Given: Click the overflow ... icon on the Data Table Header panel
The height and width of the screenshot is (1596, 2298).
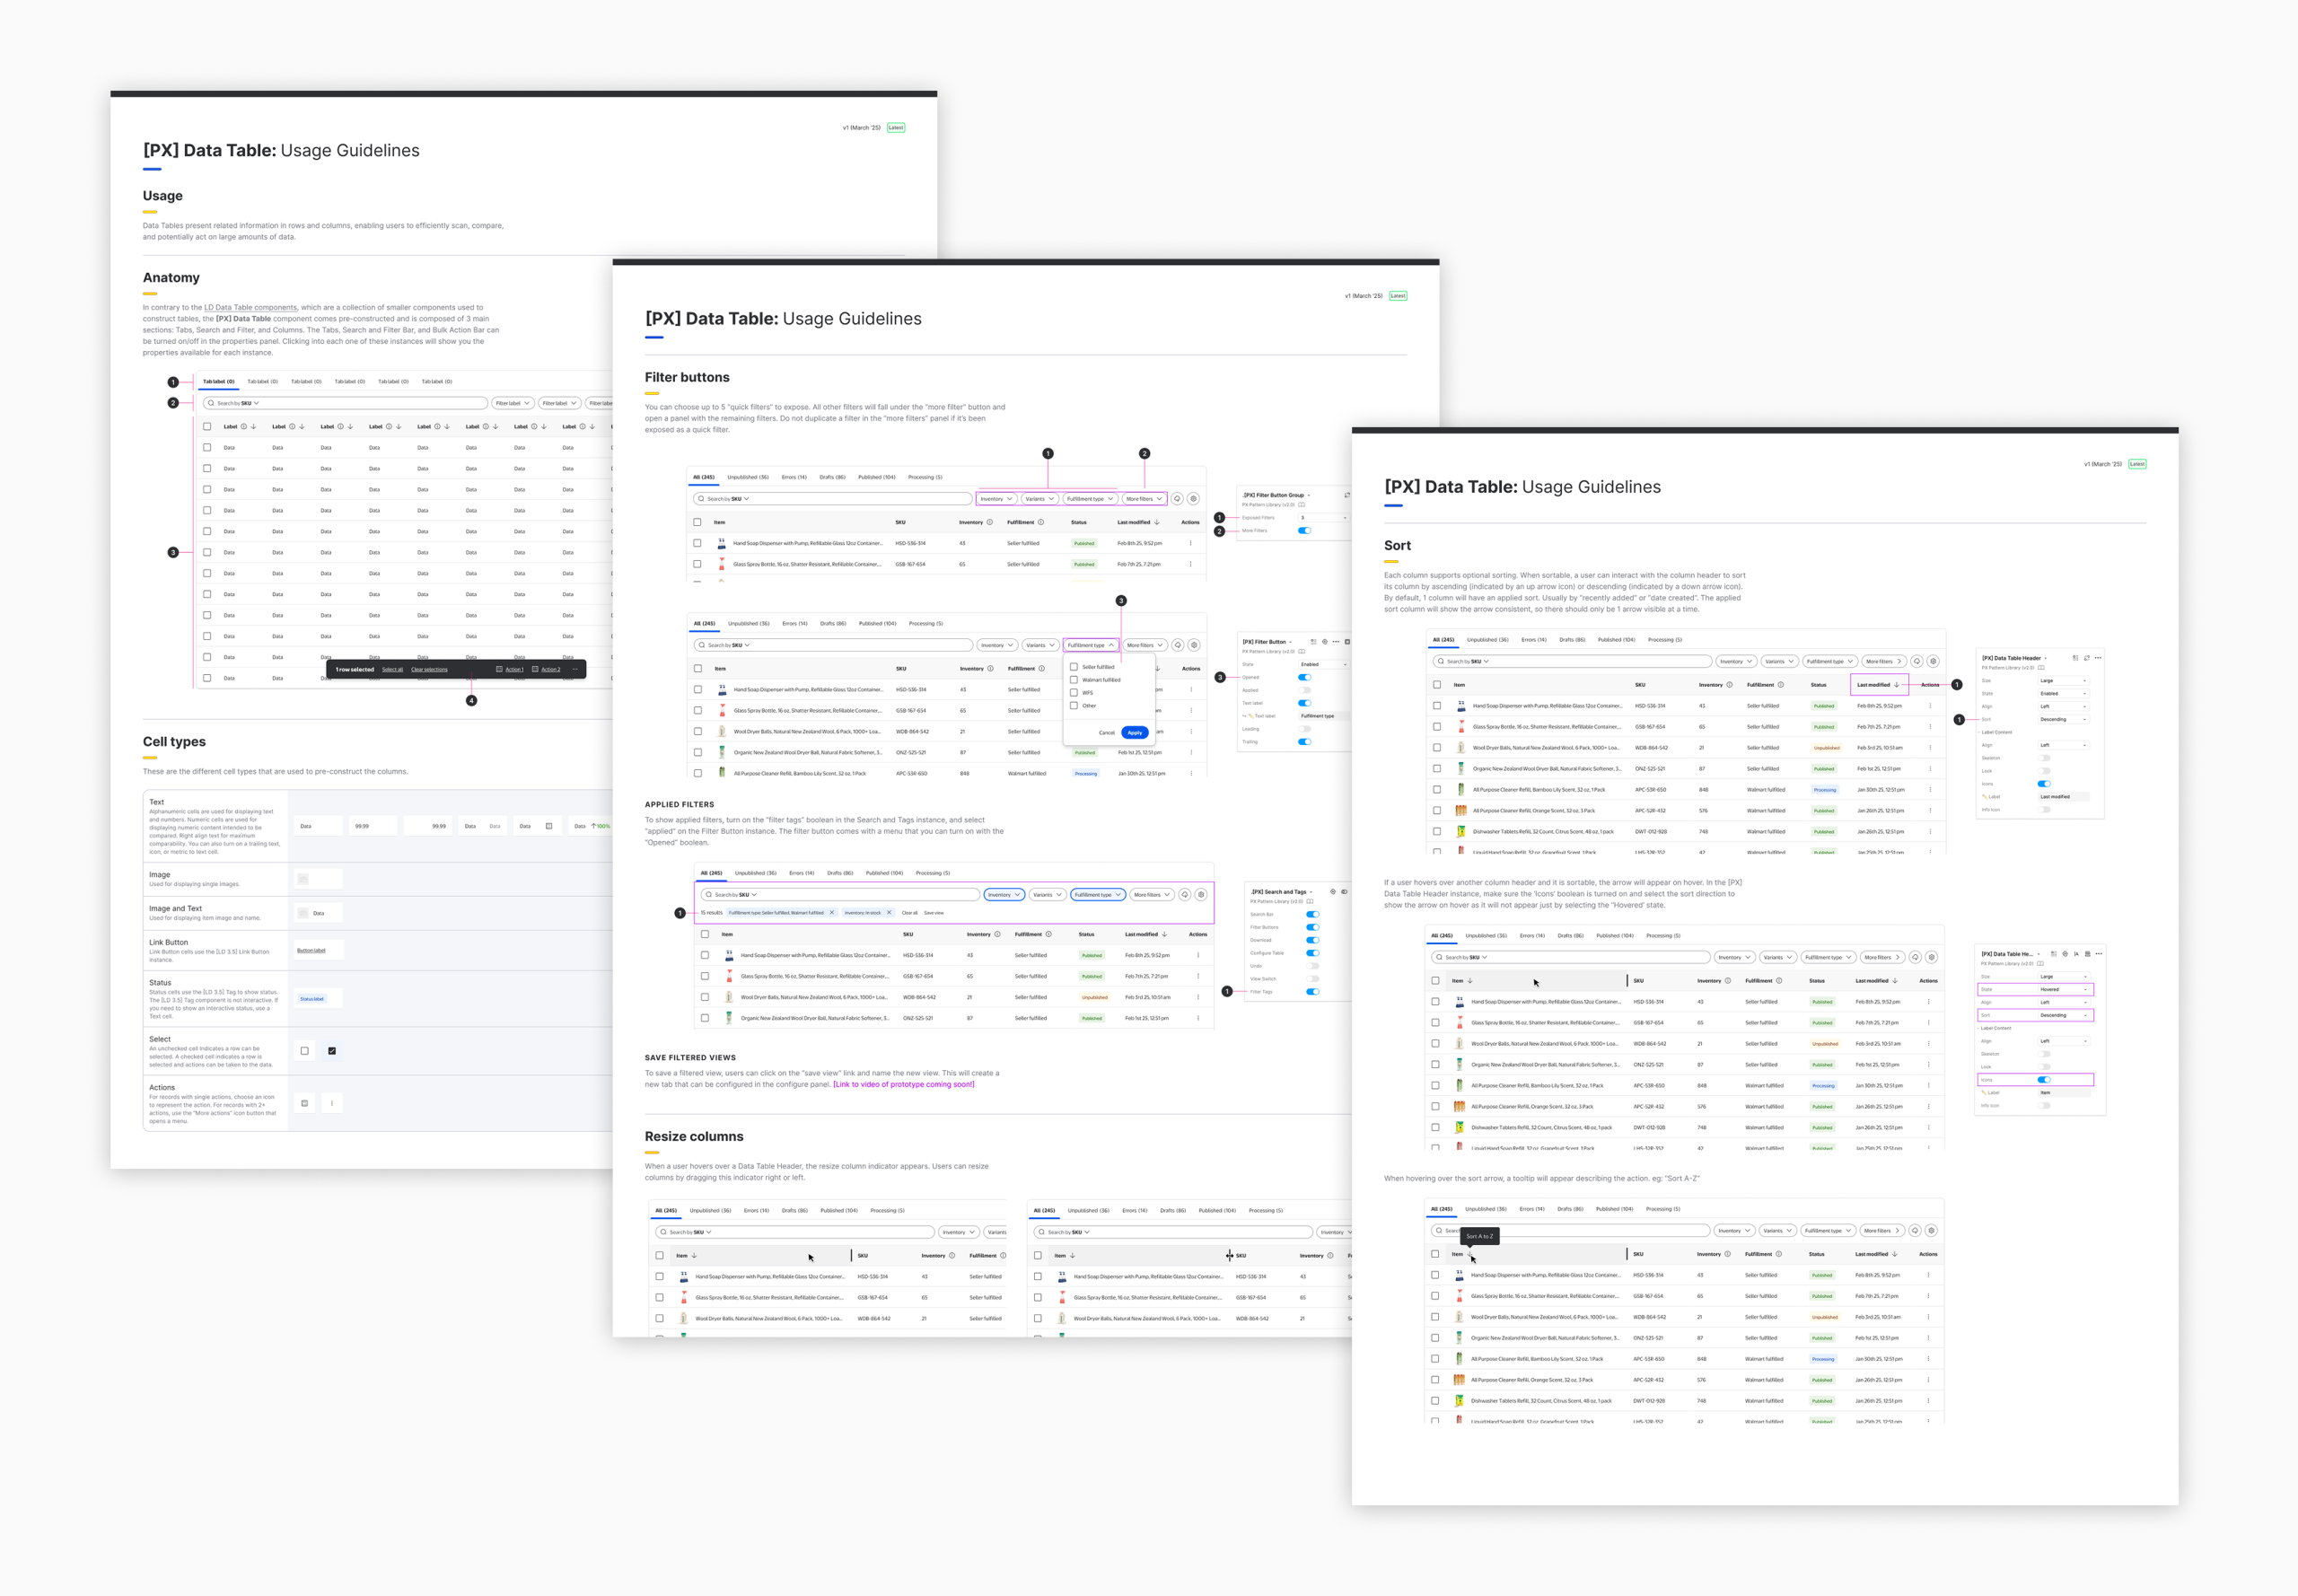Looking at the screenshot, I should point(2098,659).
